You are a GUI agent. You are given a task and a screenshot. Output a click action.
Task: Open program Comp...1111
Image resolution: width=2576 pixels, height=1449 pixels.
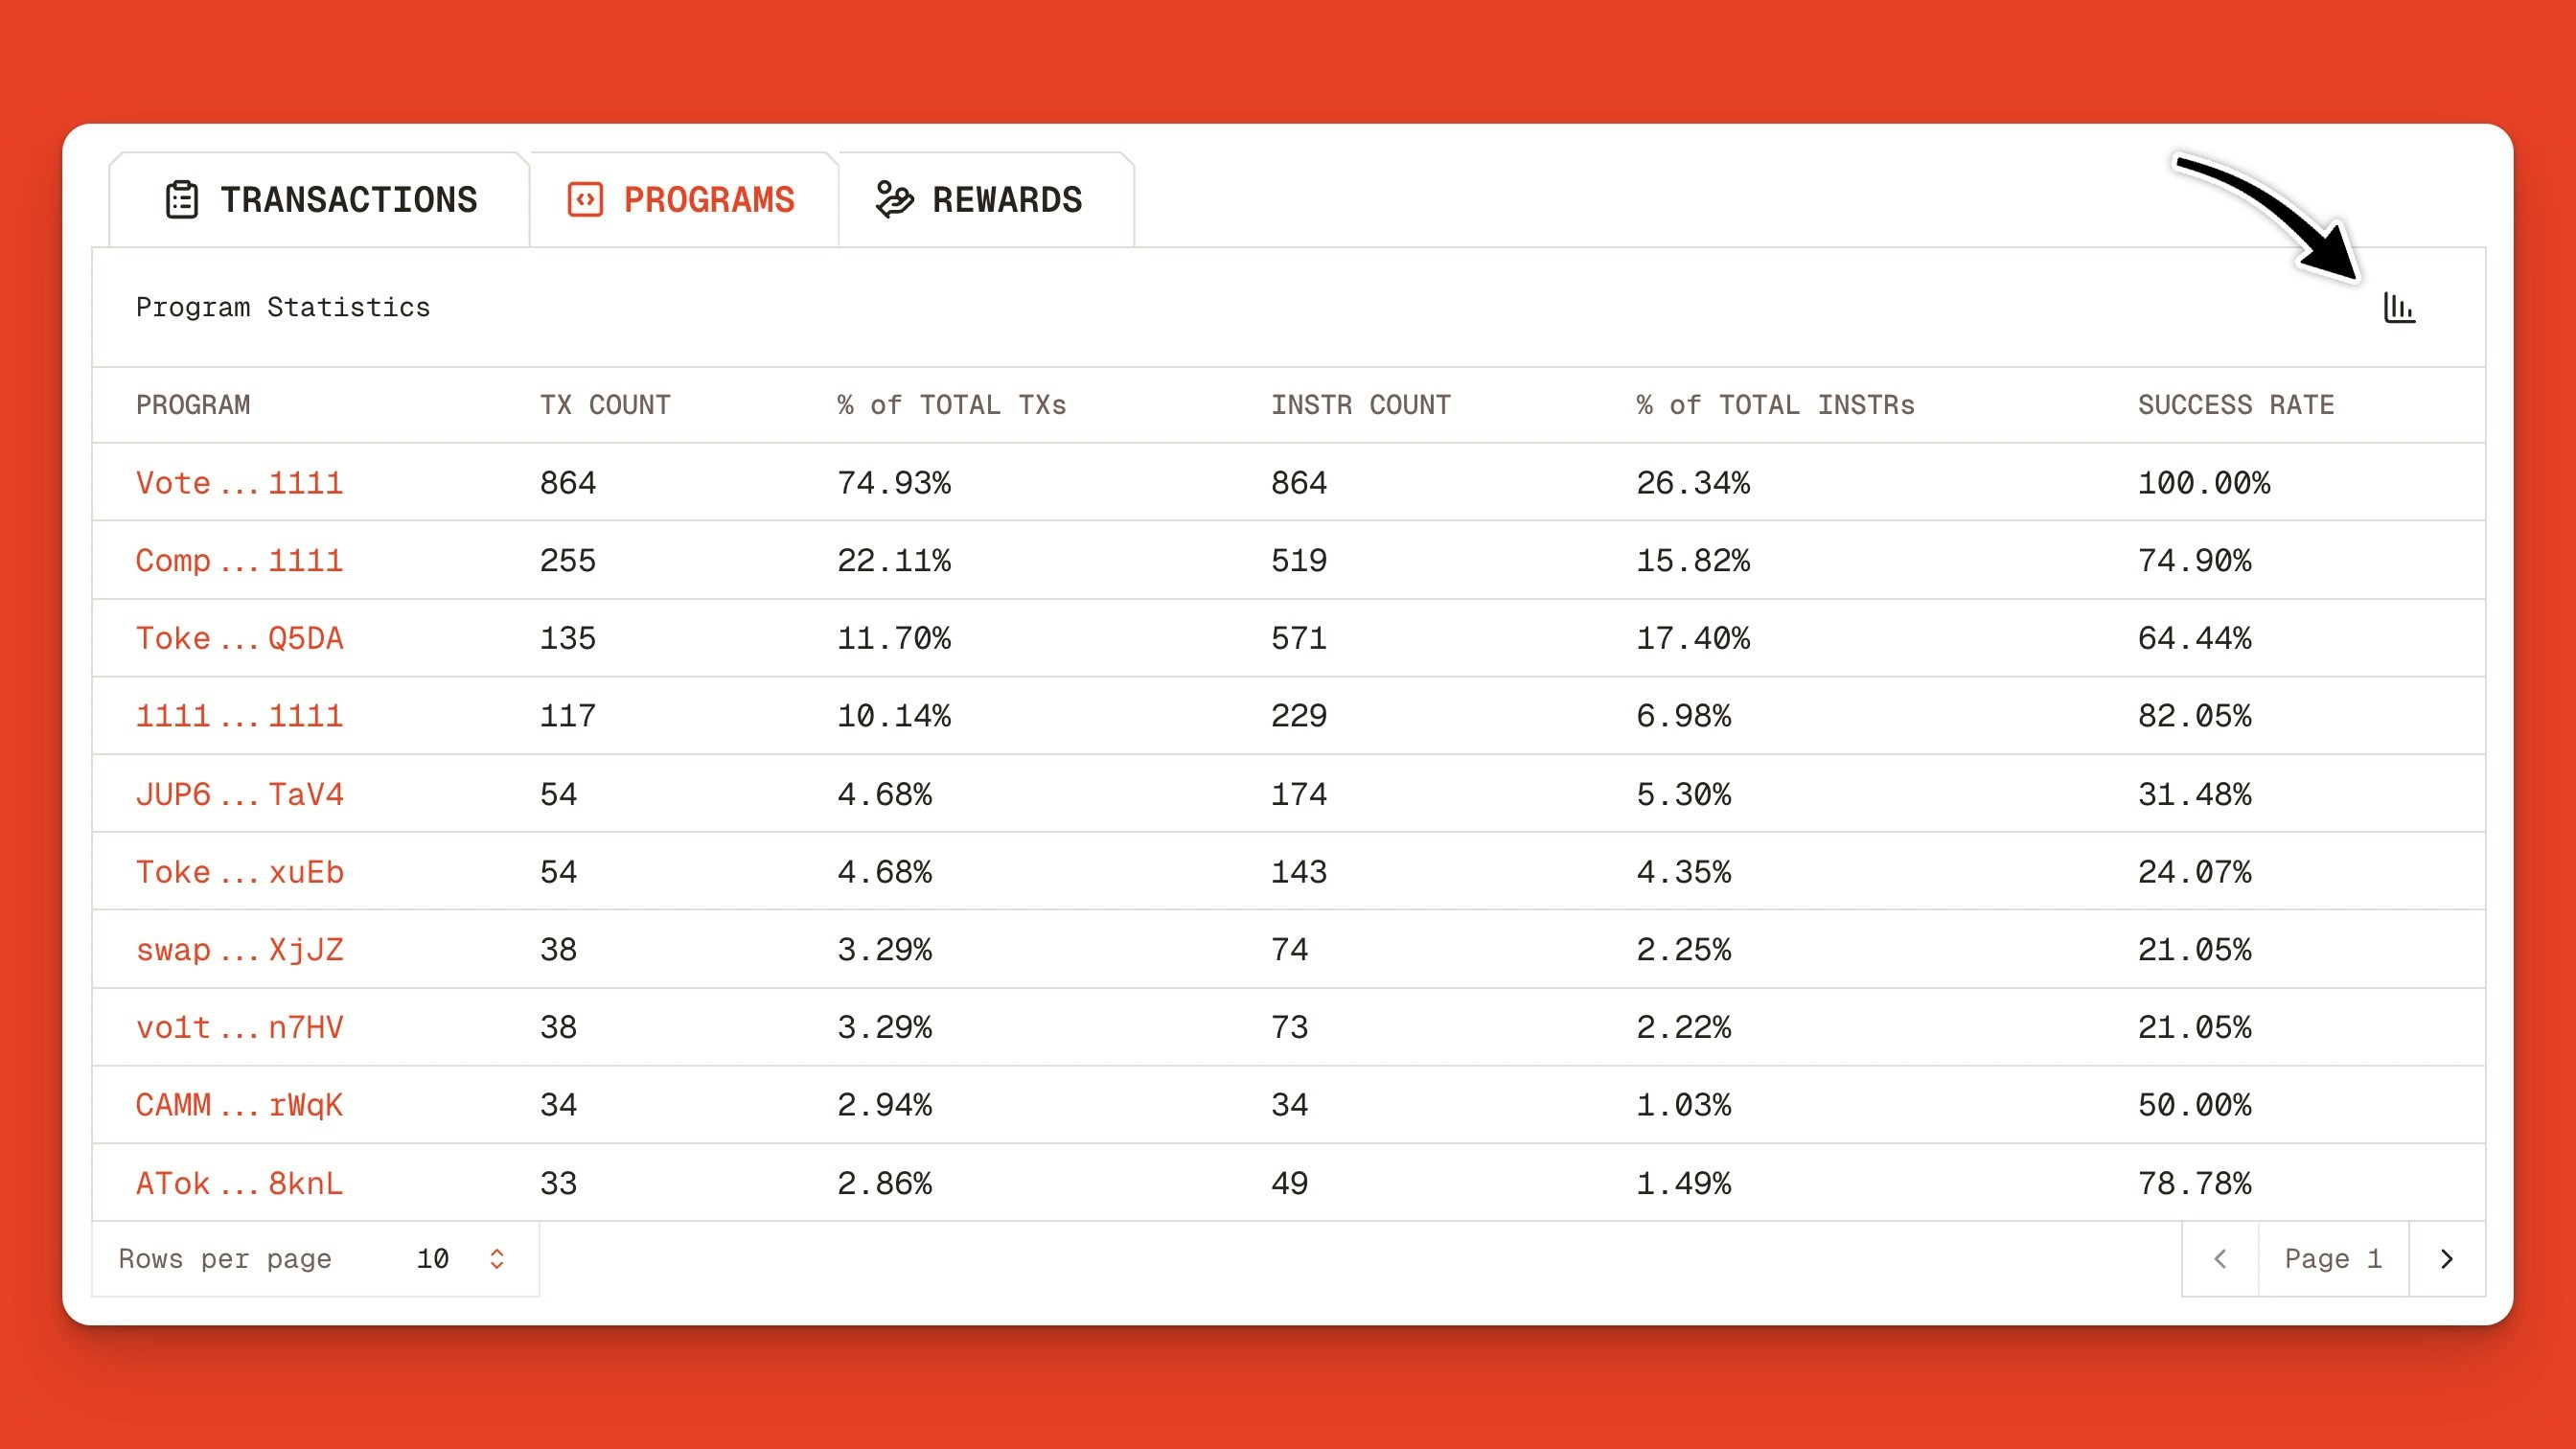(239, 560)
